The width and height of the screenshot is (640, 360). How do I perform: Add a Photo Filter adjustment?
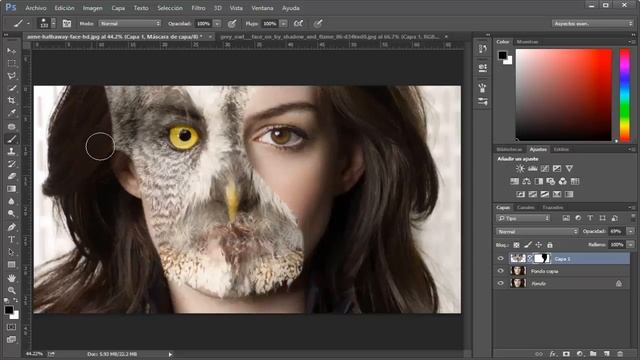[x=551, y=181]
